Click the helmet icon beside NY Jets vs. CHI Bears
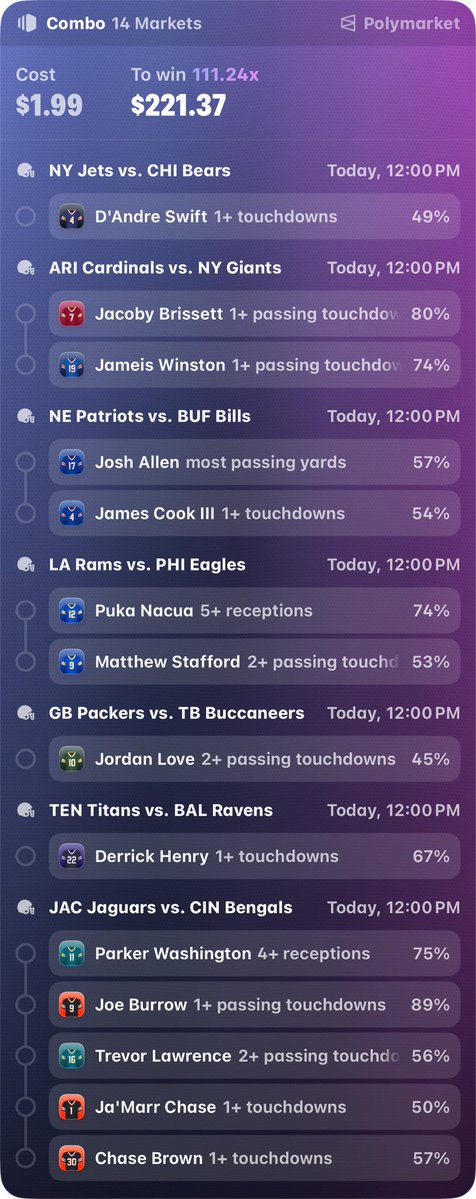This screenshot has width=476, height=1199. pos(26,171)
